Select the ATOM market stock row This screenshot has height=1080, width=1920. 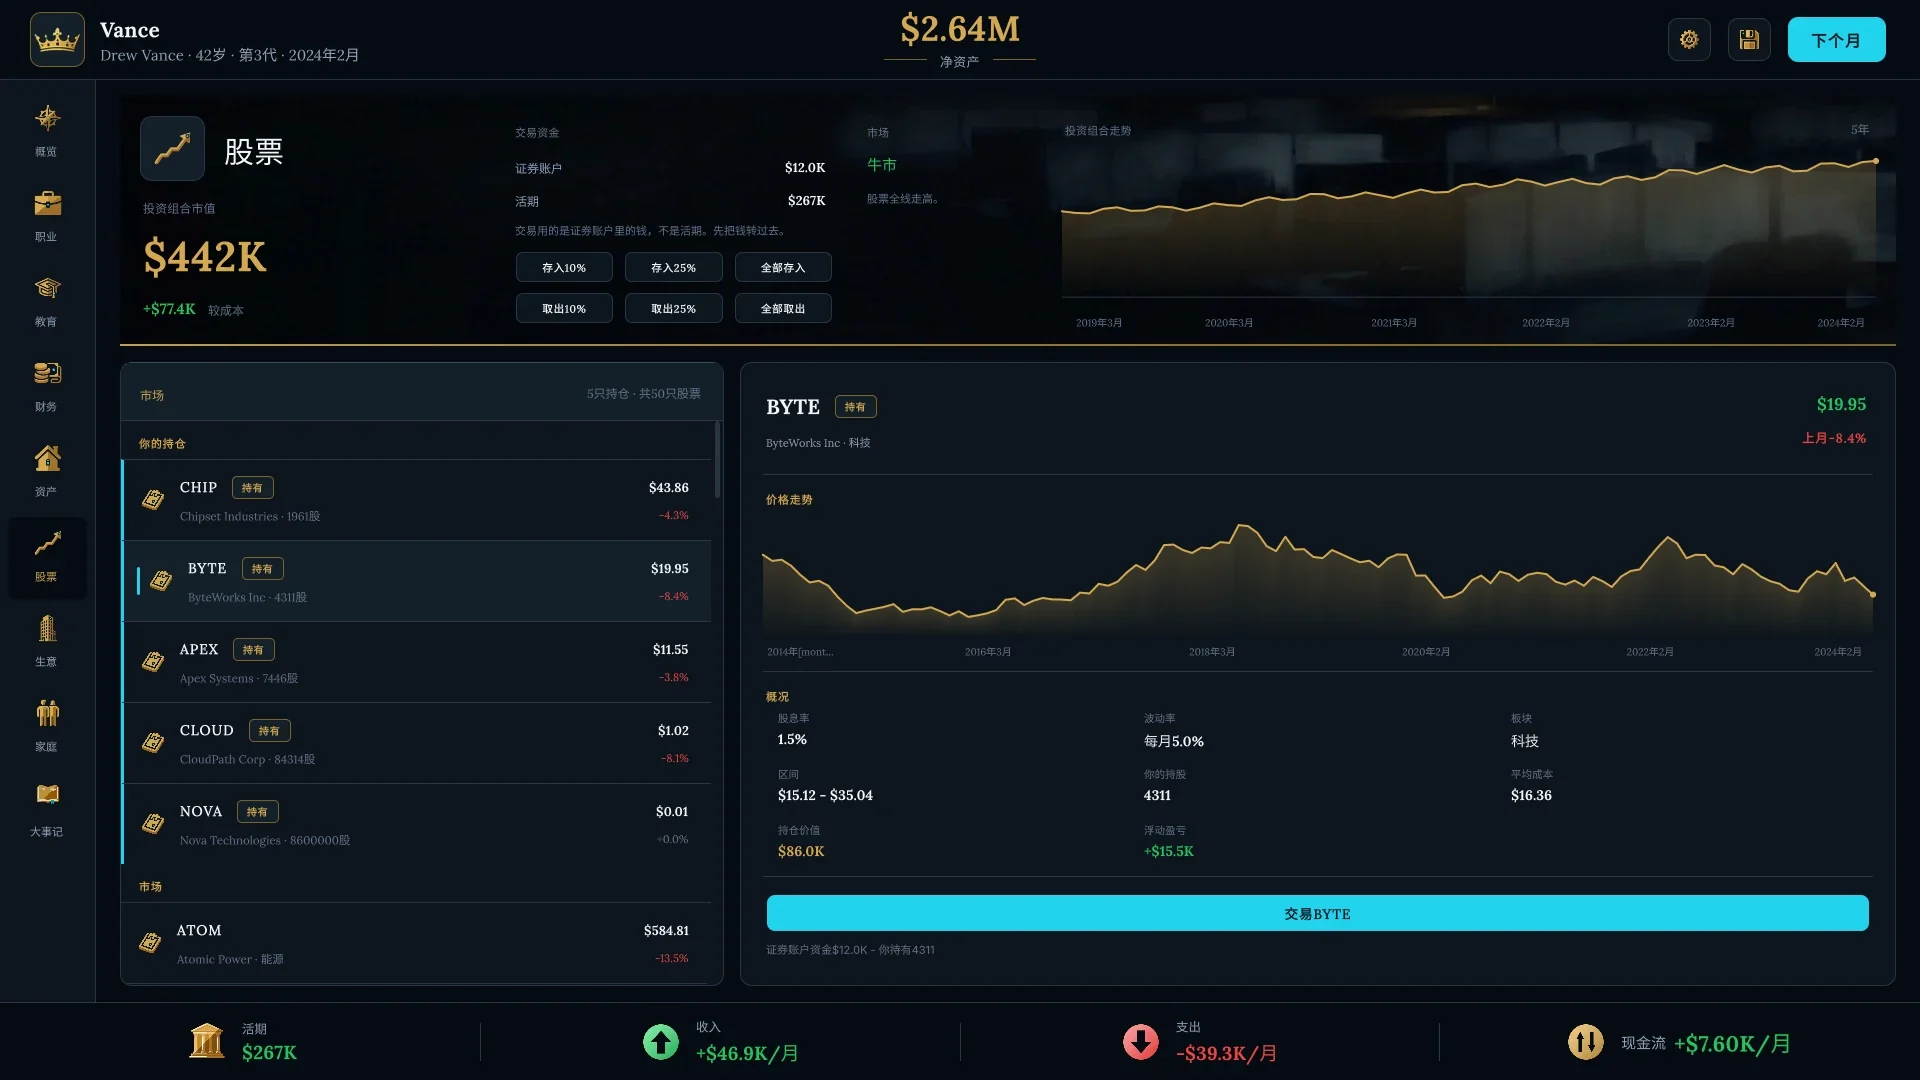[x=417, y=943]
